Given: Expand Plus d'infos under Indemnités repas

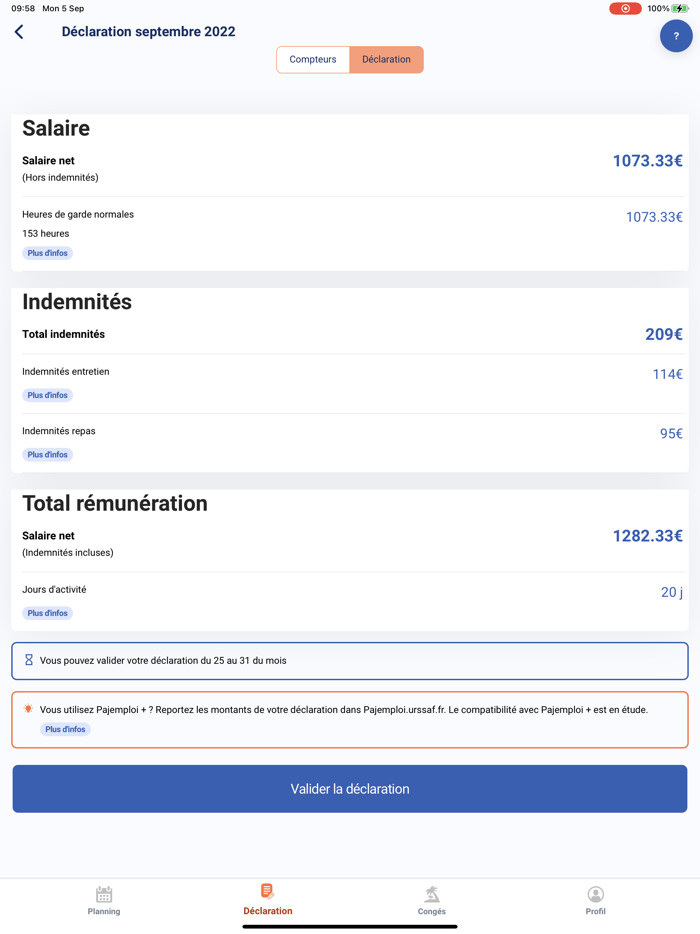Looking at the screenshot, I should point(48,454).
